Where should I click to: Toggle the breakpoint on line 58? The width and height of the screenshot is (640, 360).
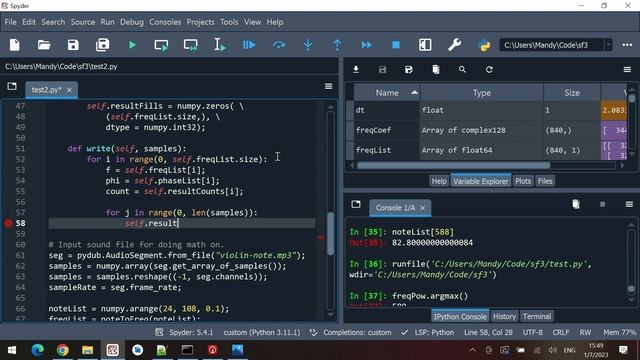point(8,223)
